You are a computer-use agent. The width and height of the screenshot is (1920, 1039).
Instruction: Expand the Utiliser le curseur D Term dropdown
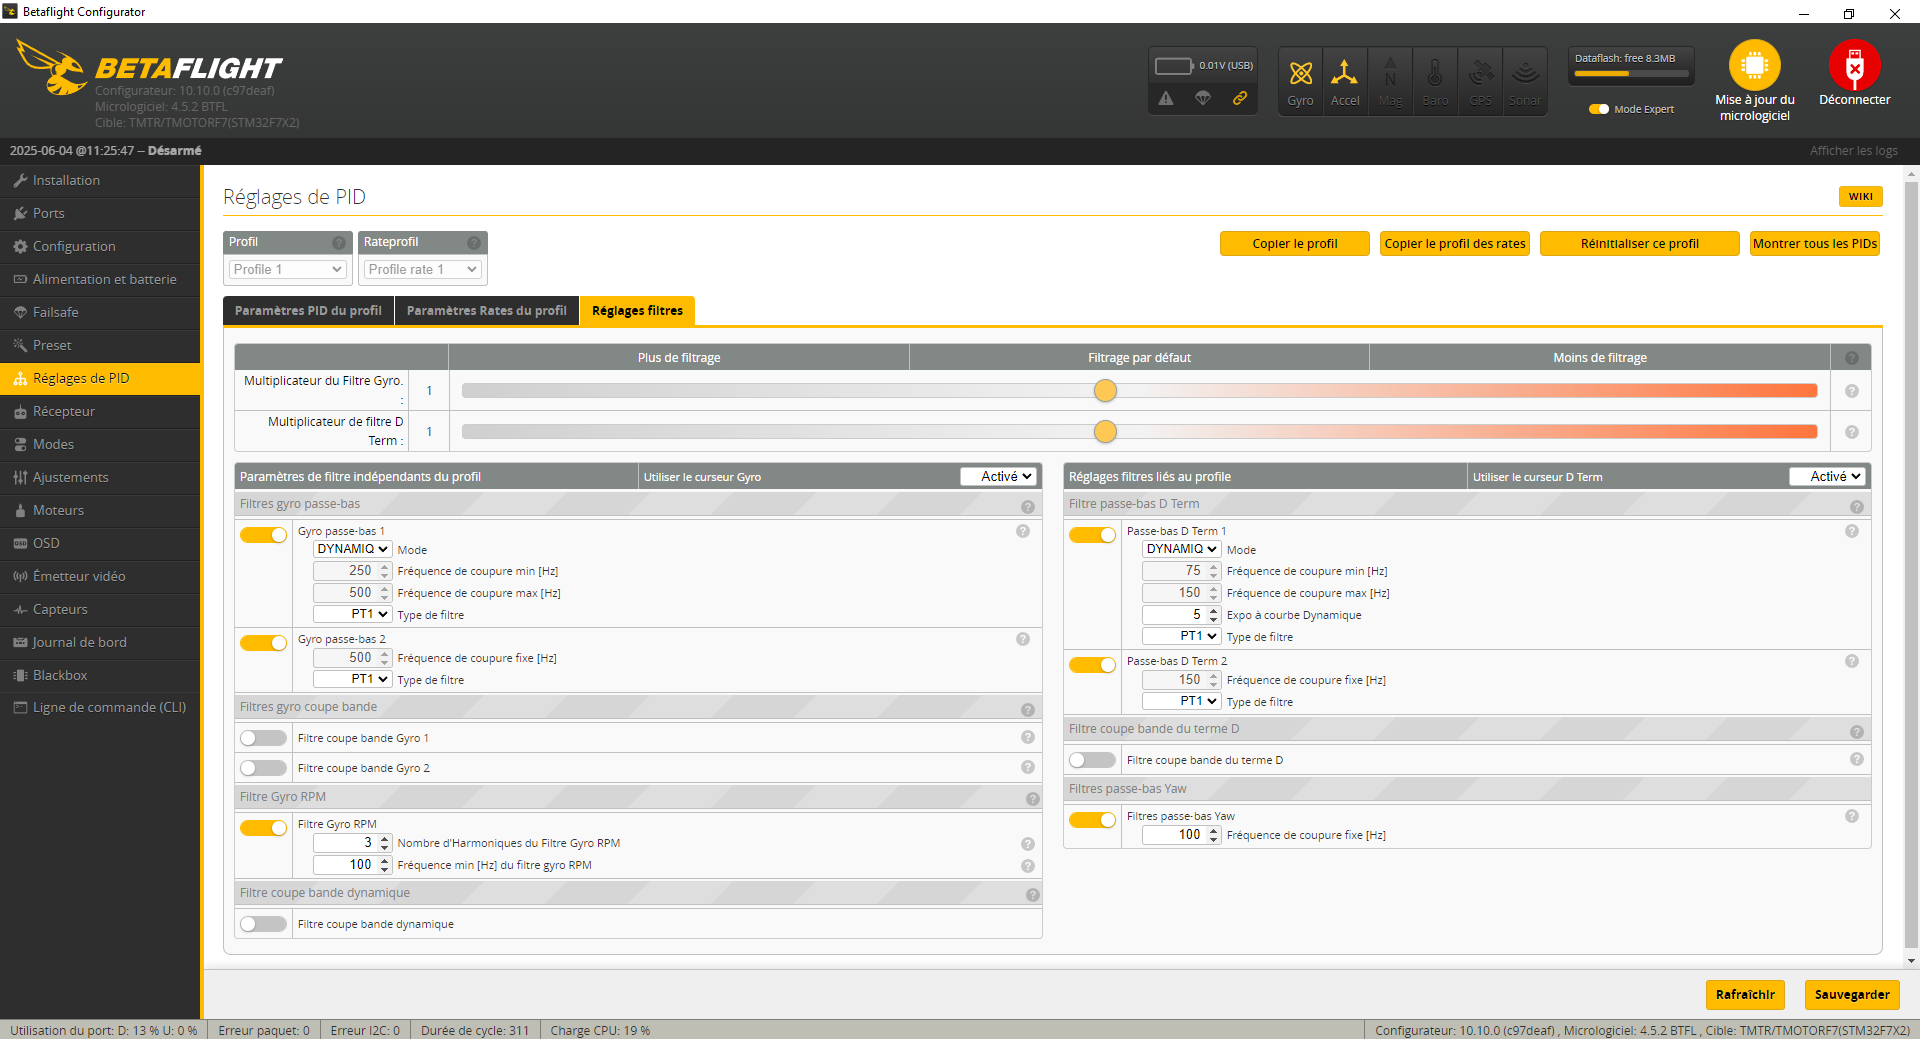[1827, 477]
